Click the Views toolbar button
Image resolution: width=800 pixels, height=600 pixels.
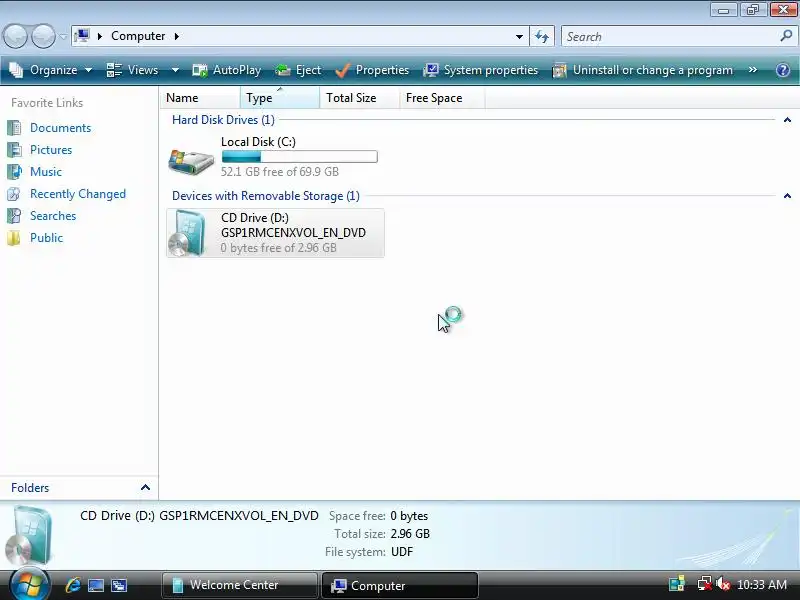[133, 70]
